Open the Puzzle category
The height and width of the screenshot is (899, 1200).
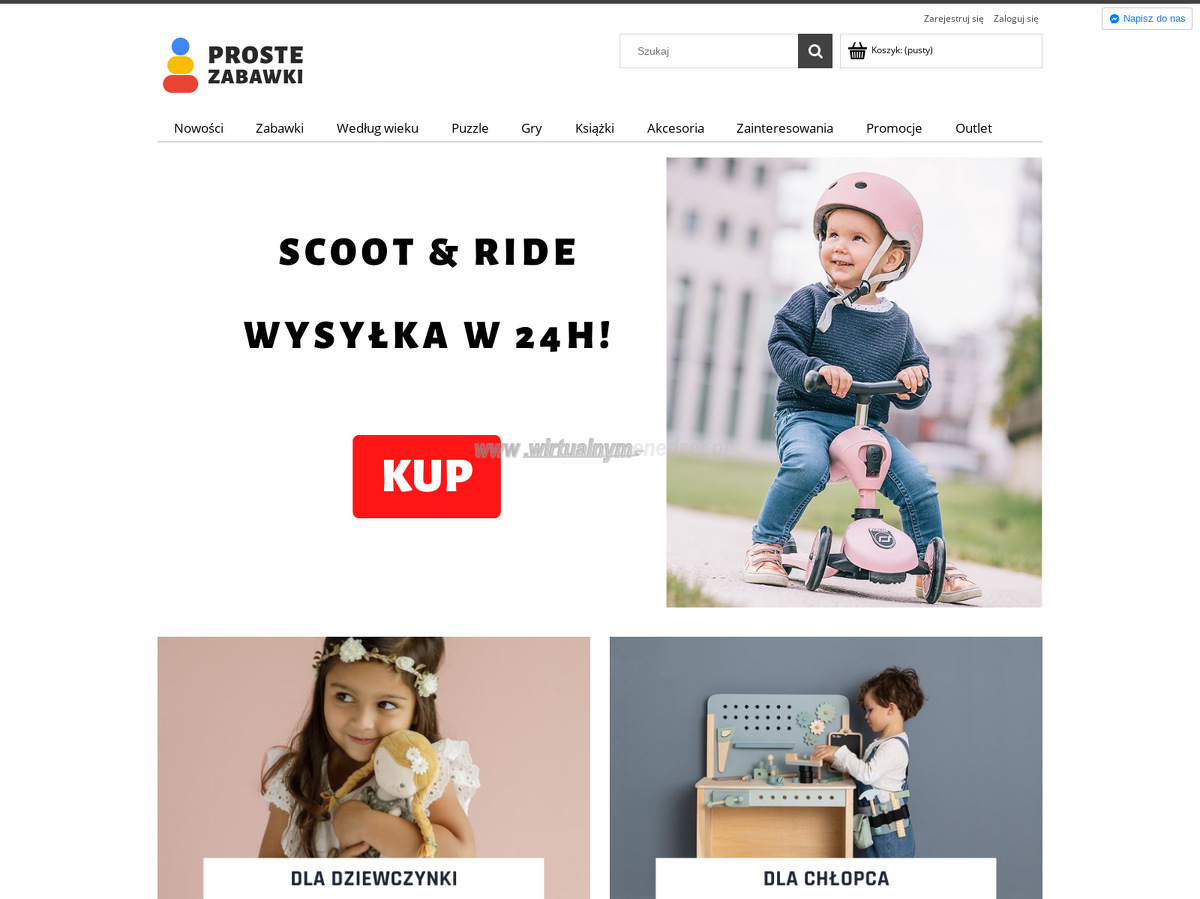coord(470,128)
